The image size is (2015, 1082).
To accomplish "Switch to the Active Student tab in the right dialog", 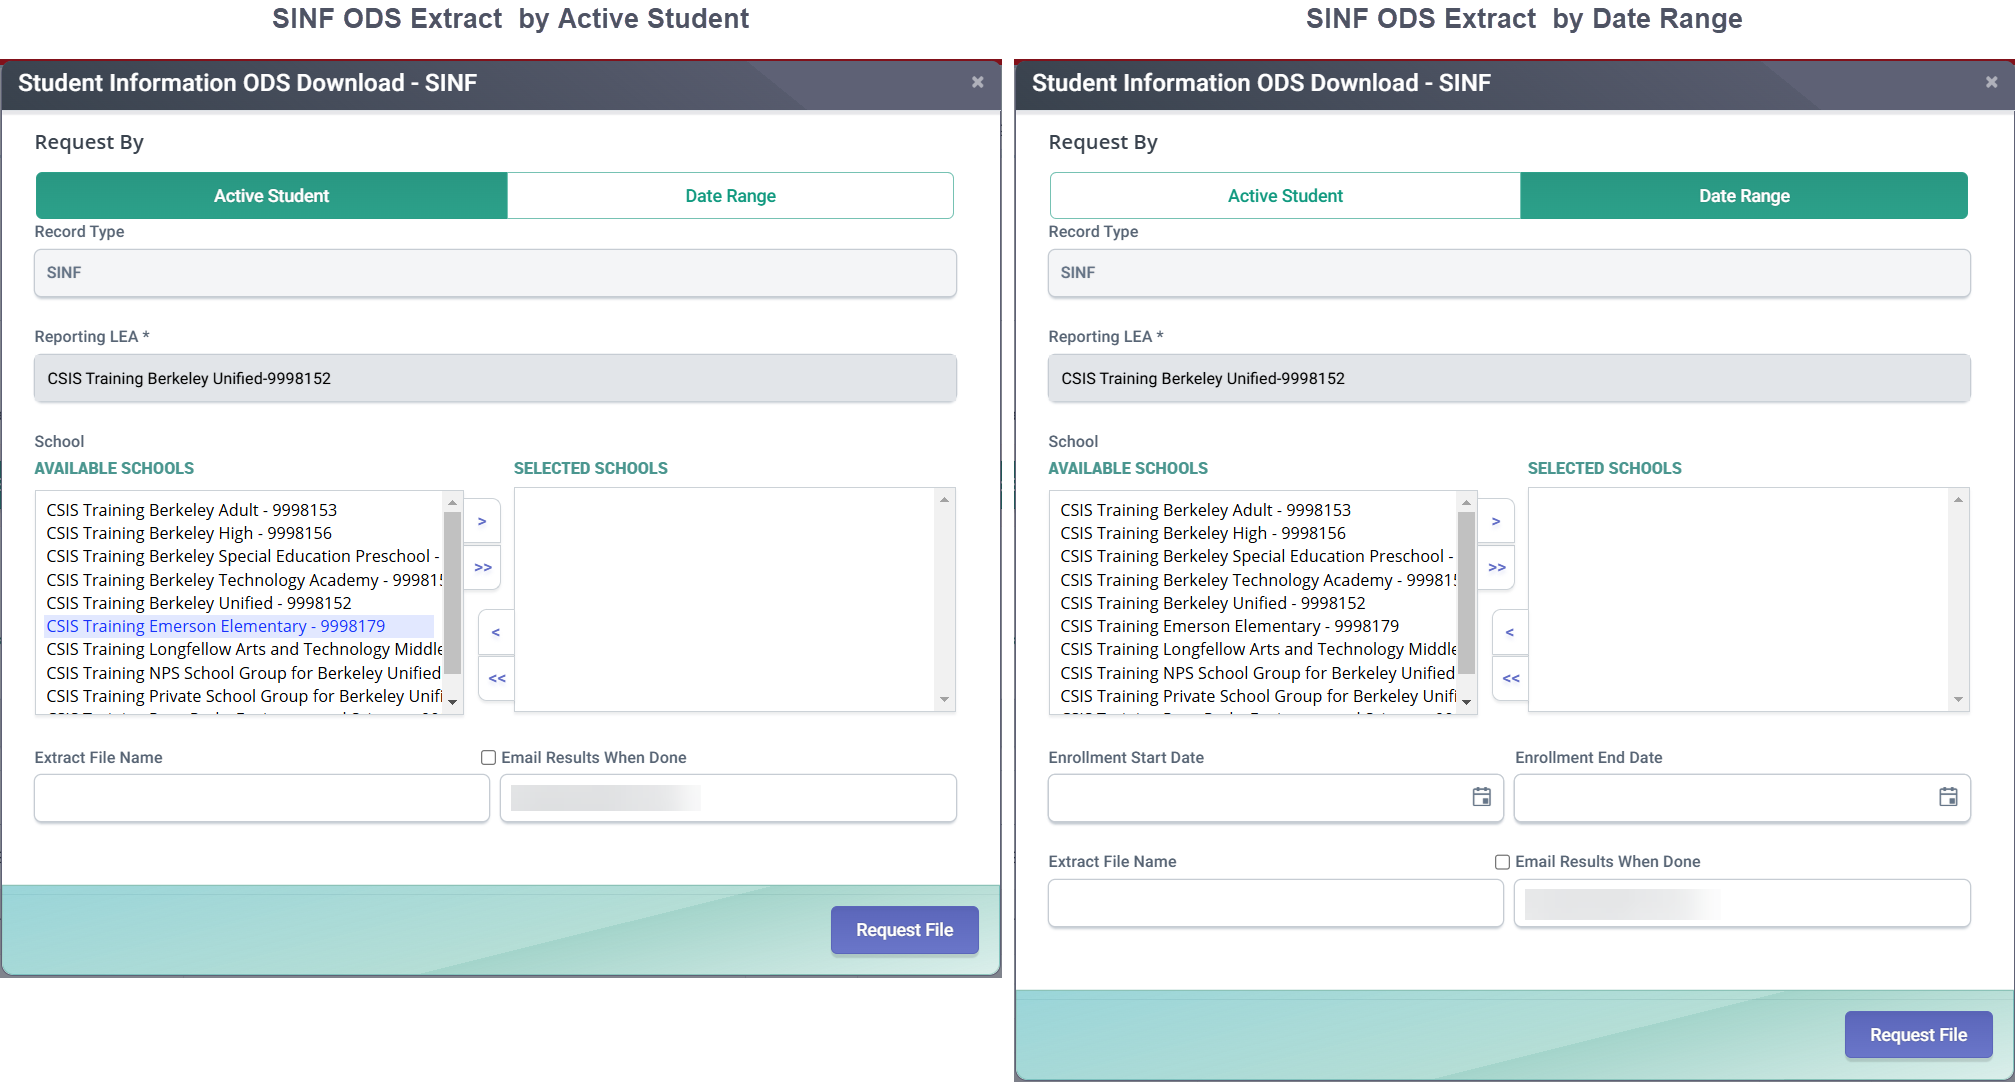I will point(1284,195).
